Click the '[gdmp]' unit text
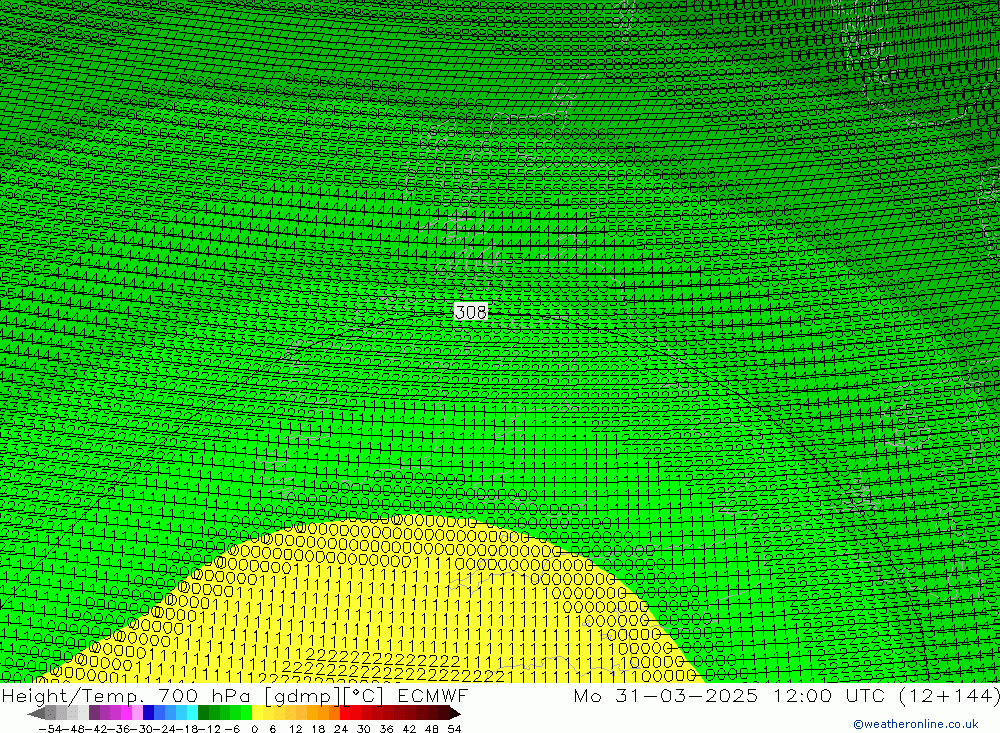Image resolution: width=1000 pixels, height=733 pixels. pyautogui.click(x=303, y=696)
